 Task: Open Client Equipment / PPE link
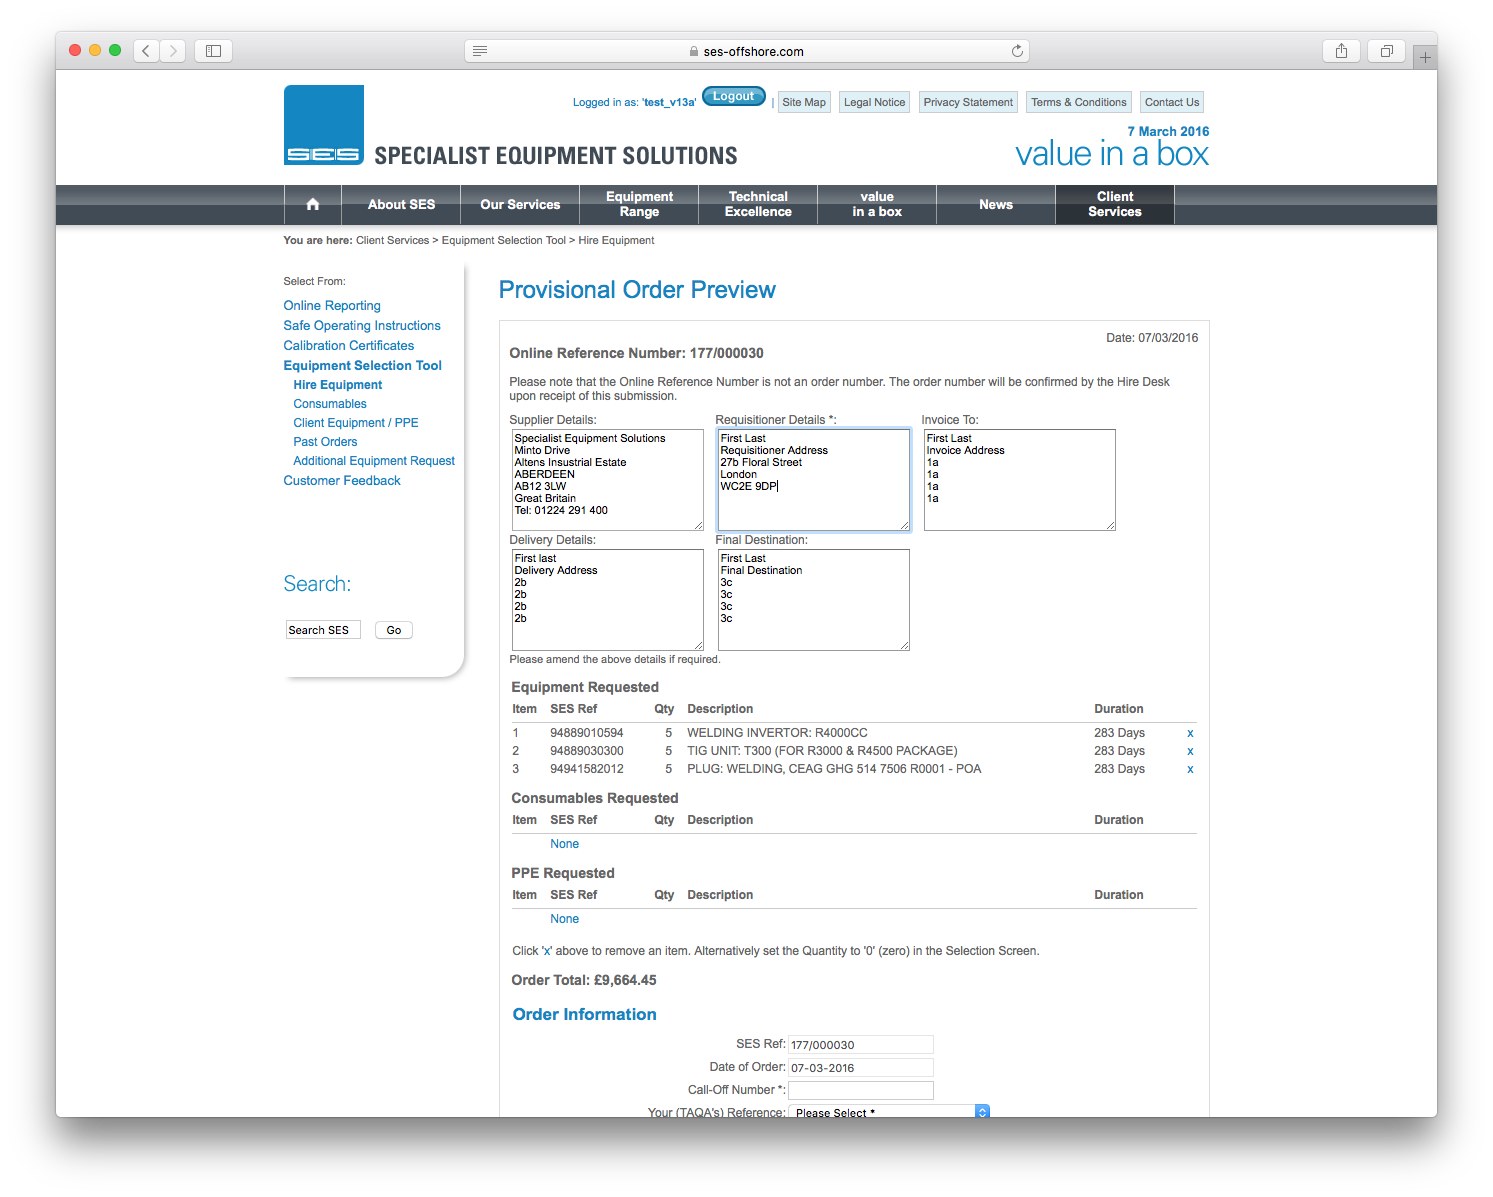click(356, 422)
